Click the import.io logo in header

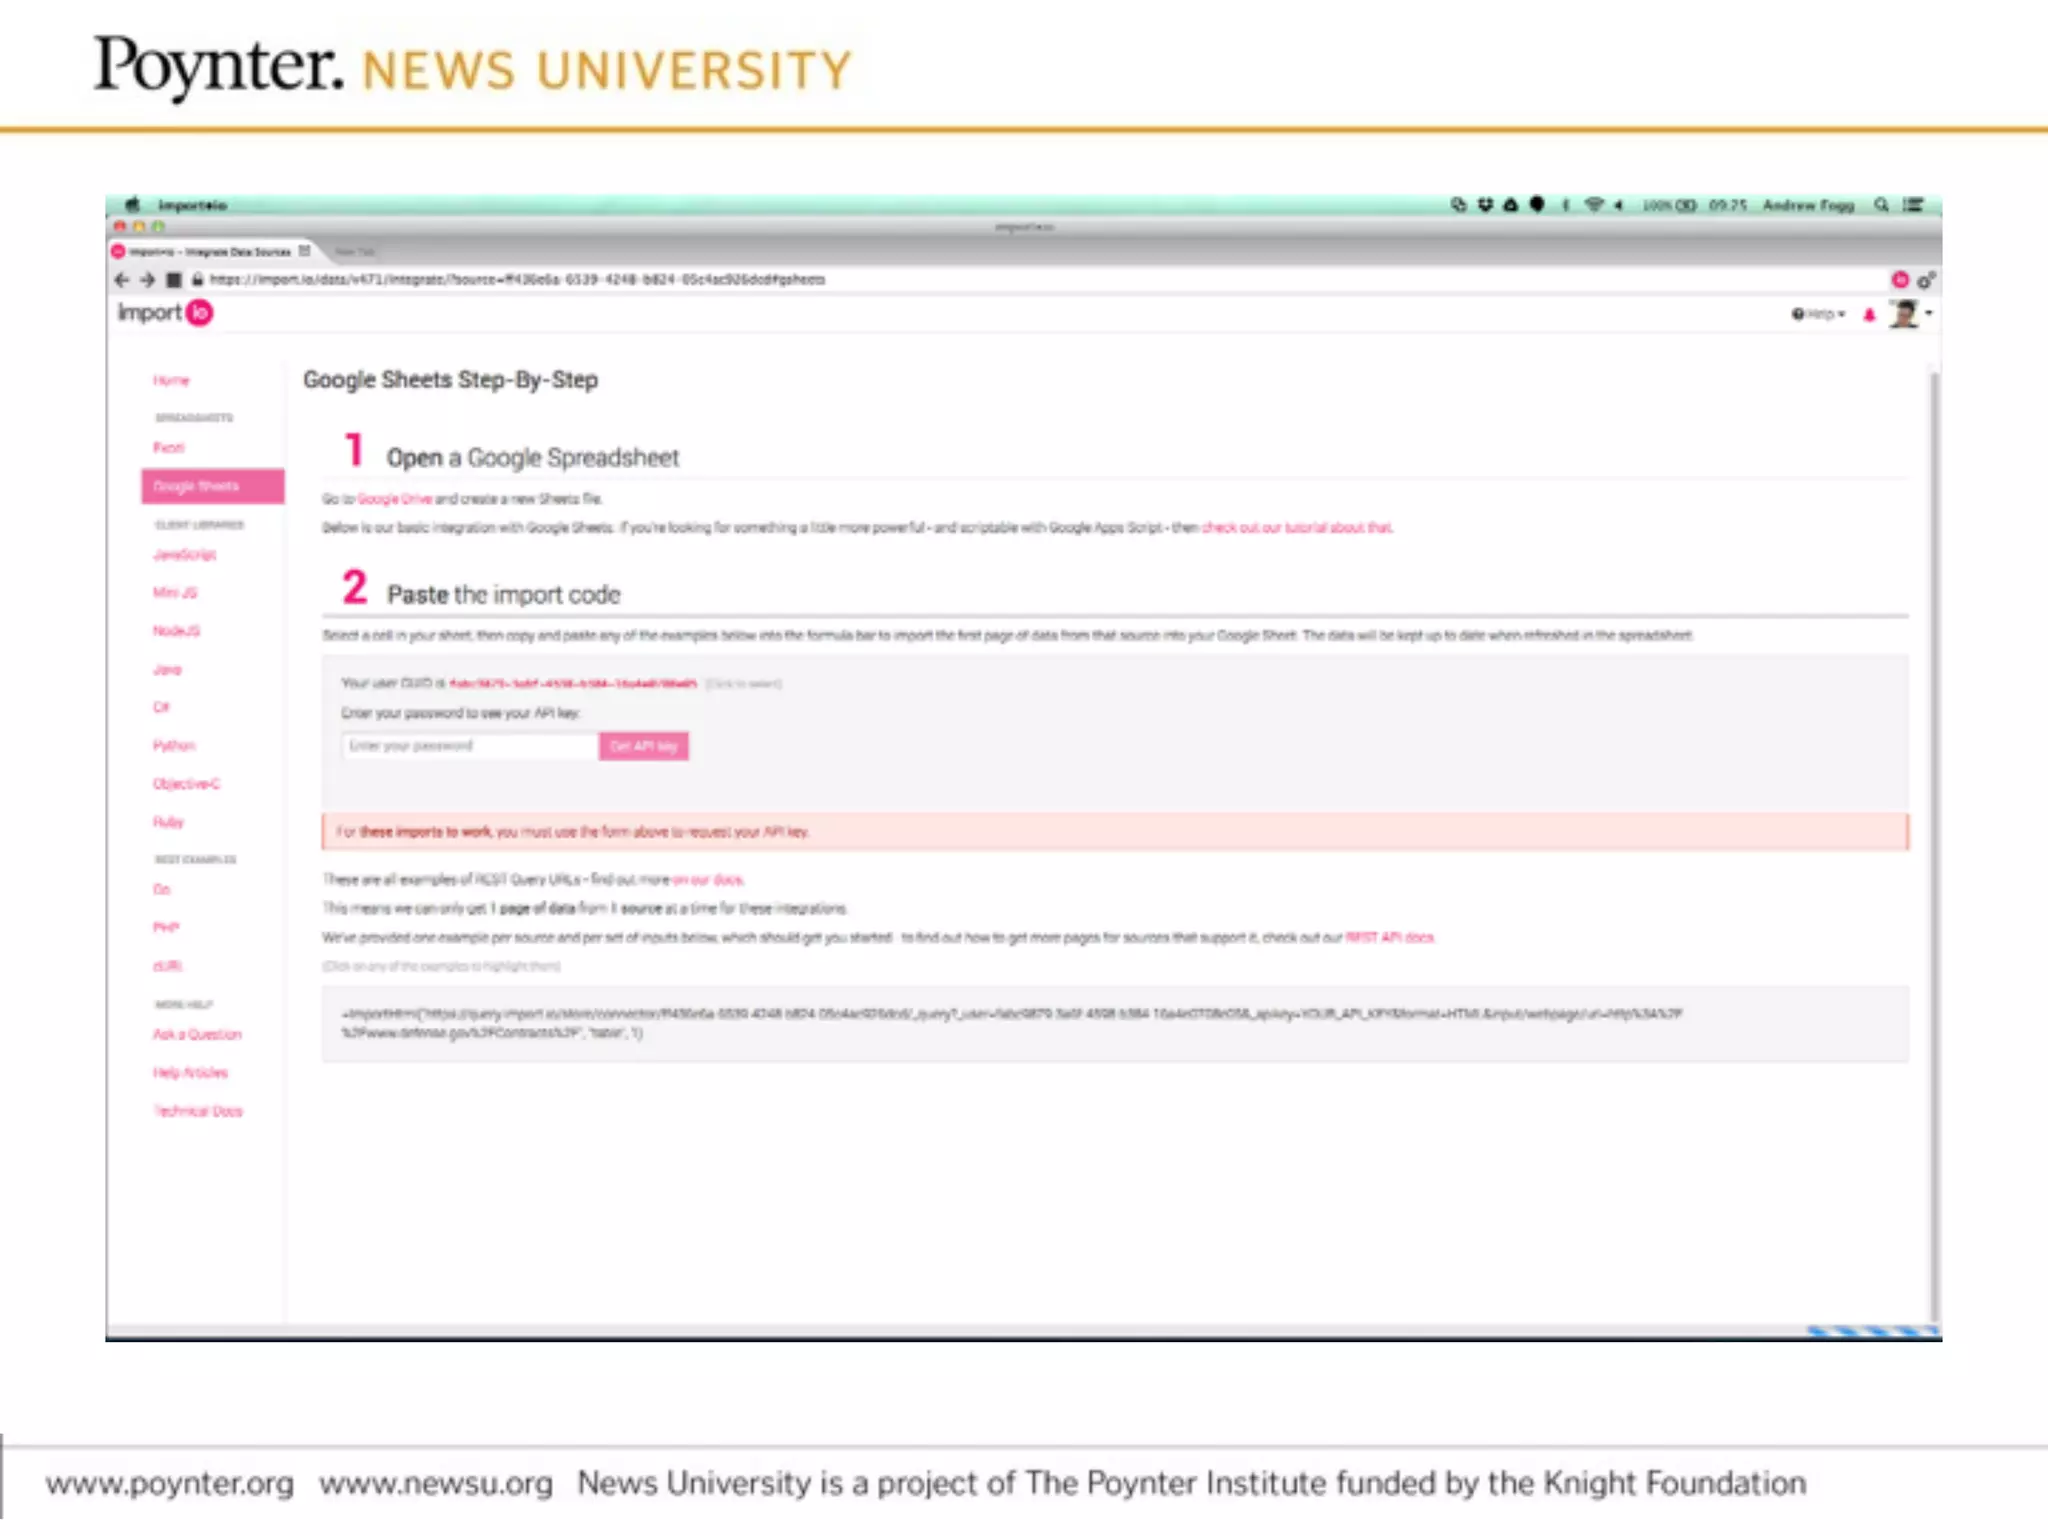pos(165,313)
